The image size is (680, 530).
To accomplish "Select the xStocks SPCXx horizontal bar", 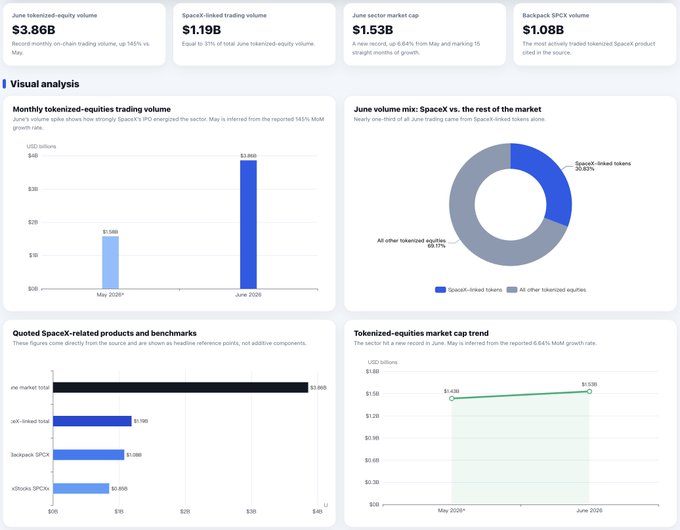I will (x=81, y=488).
